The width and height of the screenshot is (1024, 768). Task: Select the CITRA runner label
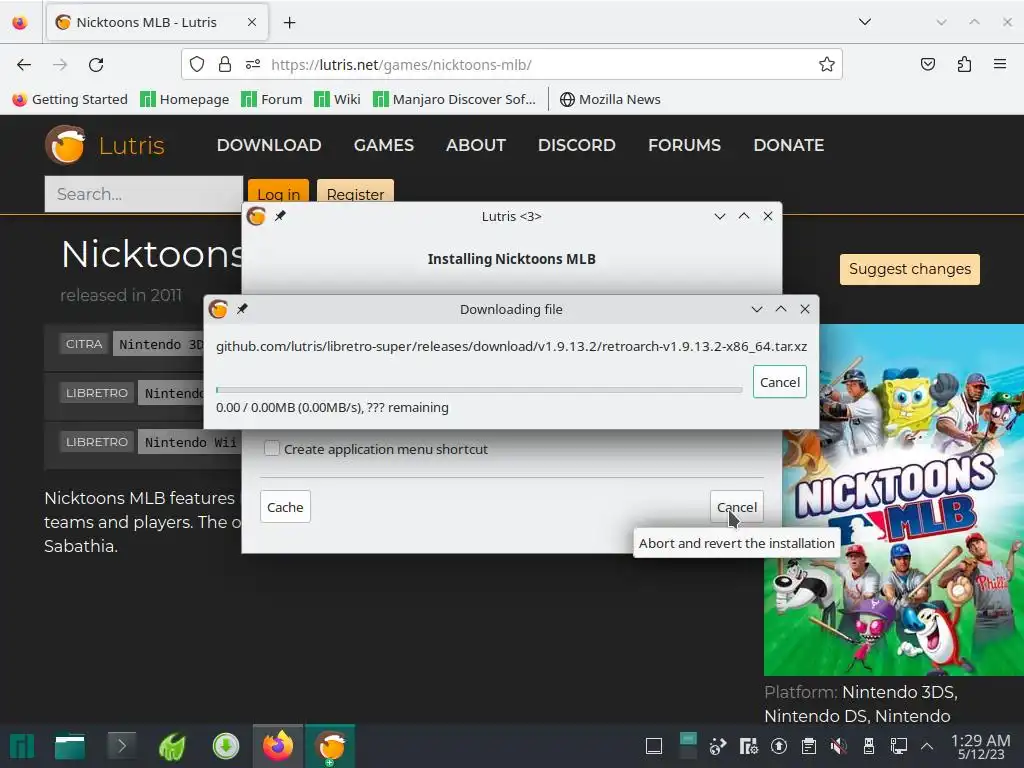(84, 344)
